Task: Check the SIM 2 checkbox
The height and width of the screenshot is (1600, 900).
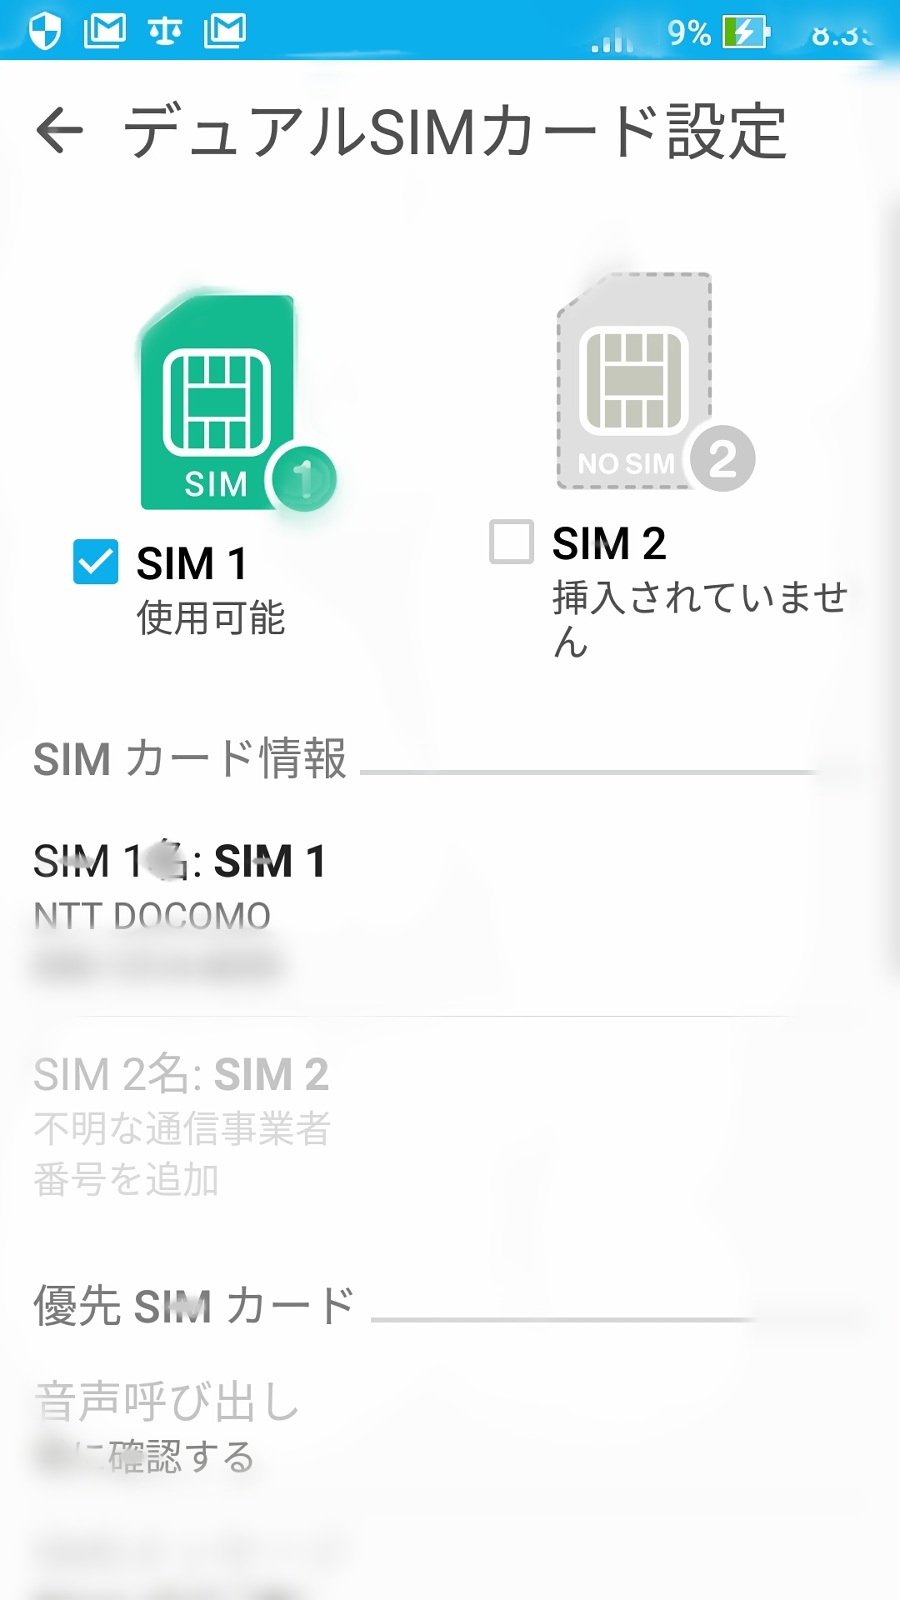Action: (511, 542)
